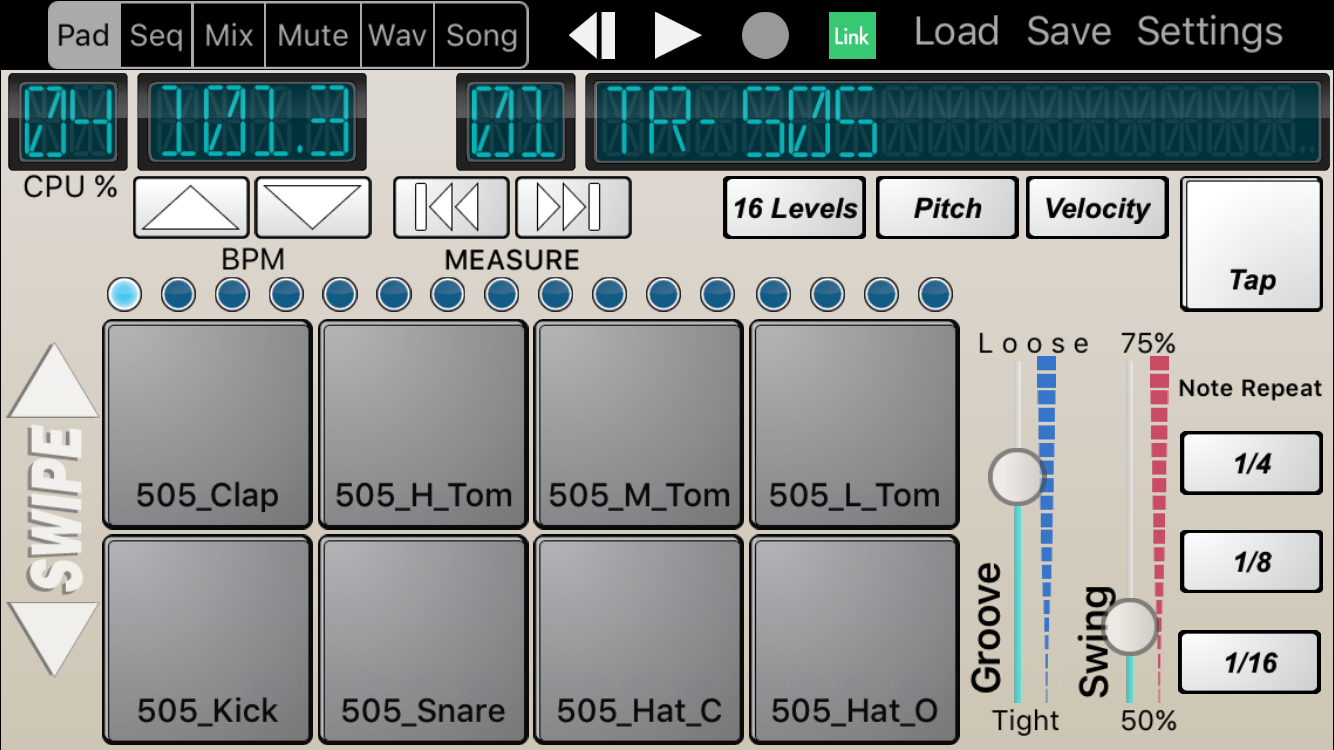Click the rewind to start button
The height and width of the screenshot is (750, 1334).
pyautogui.click(x=592, y=36)
